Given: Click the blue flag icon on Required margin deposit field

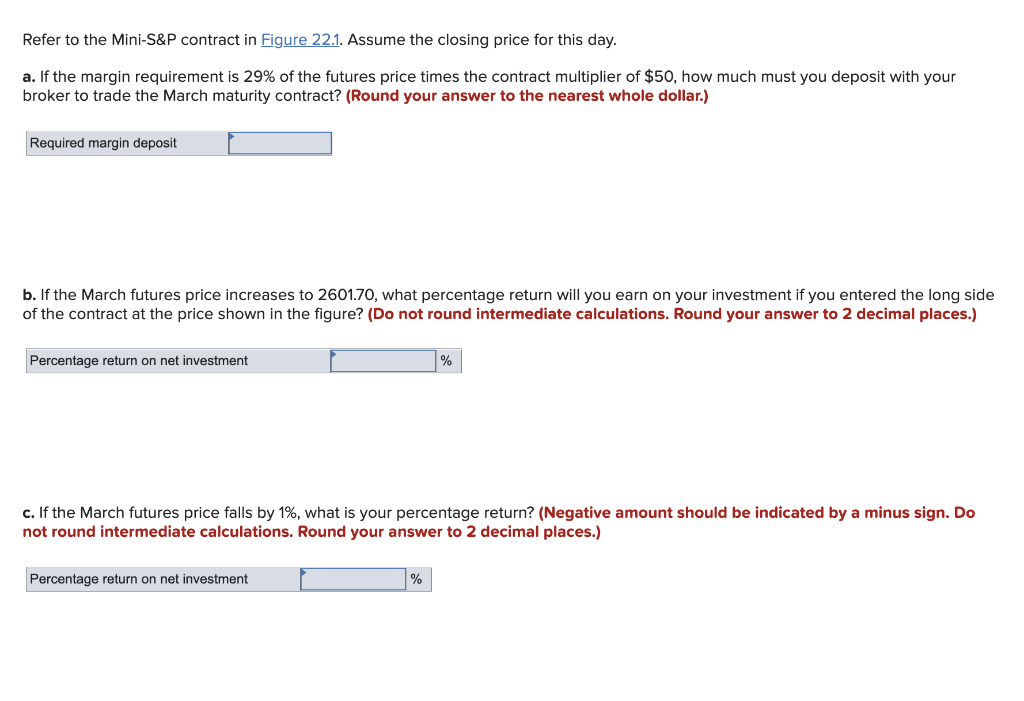Looking at the screenshot, I should 232,136.
